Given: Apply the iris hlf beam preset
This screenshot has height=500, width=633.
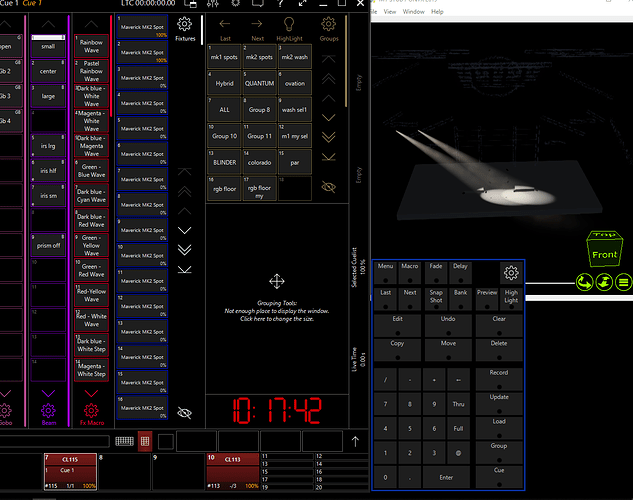Looking at the screenshot, I should 48,171.
